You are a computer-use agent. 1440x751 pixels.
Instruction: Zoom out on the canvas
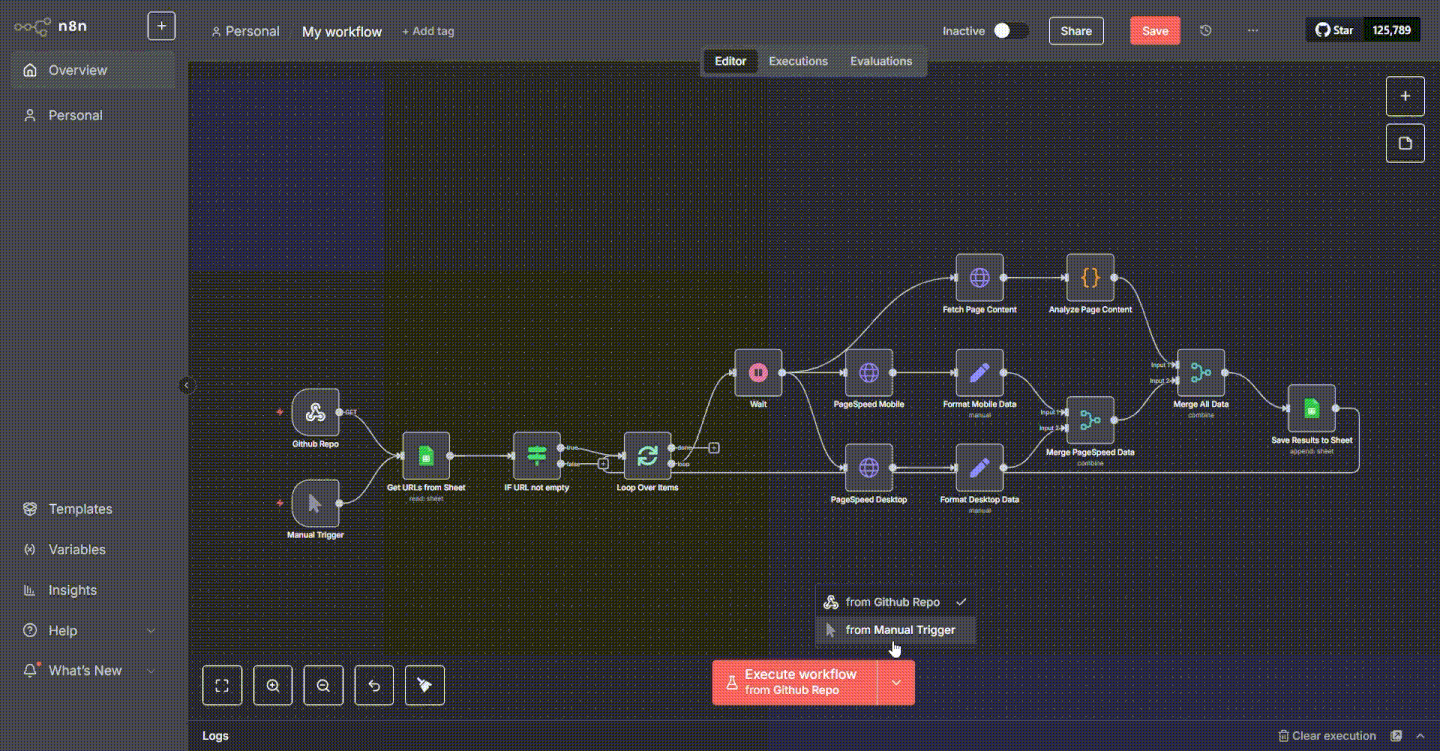[323, 686]
